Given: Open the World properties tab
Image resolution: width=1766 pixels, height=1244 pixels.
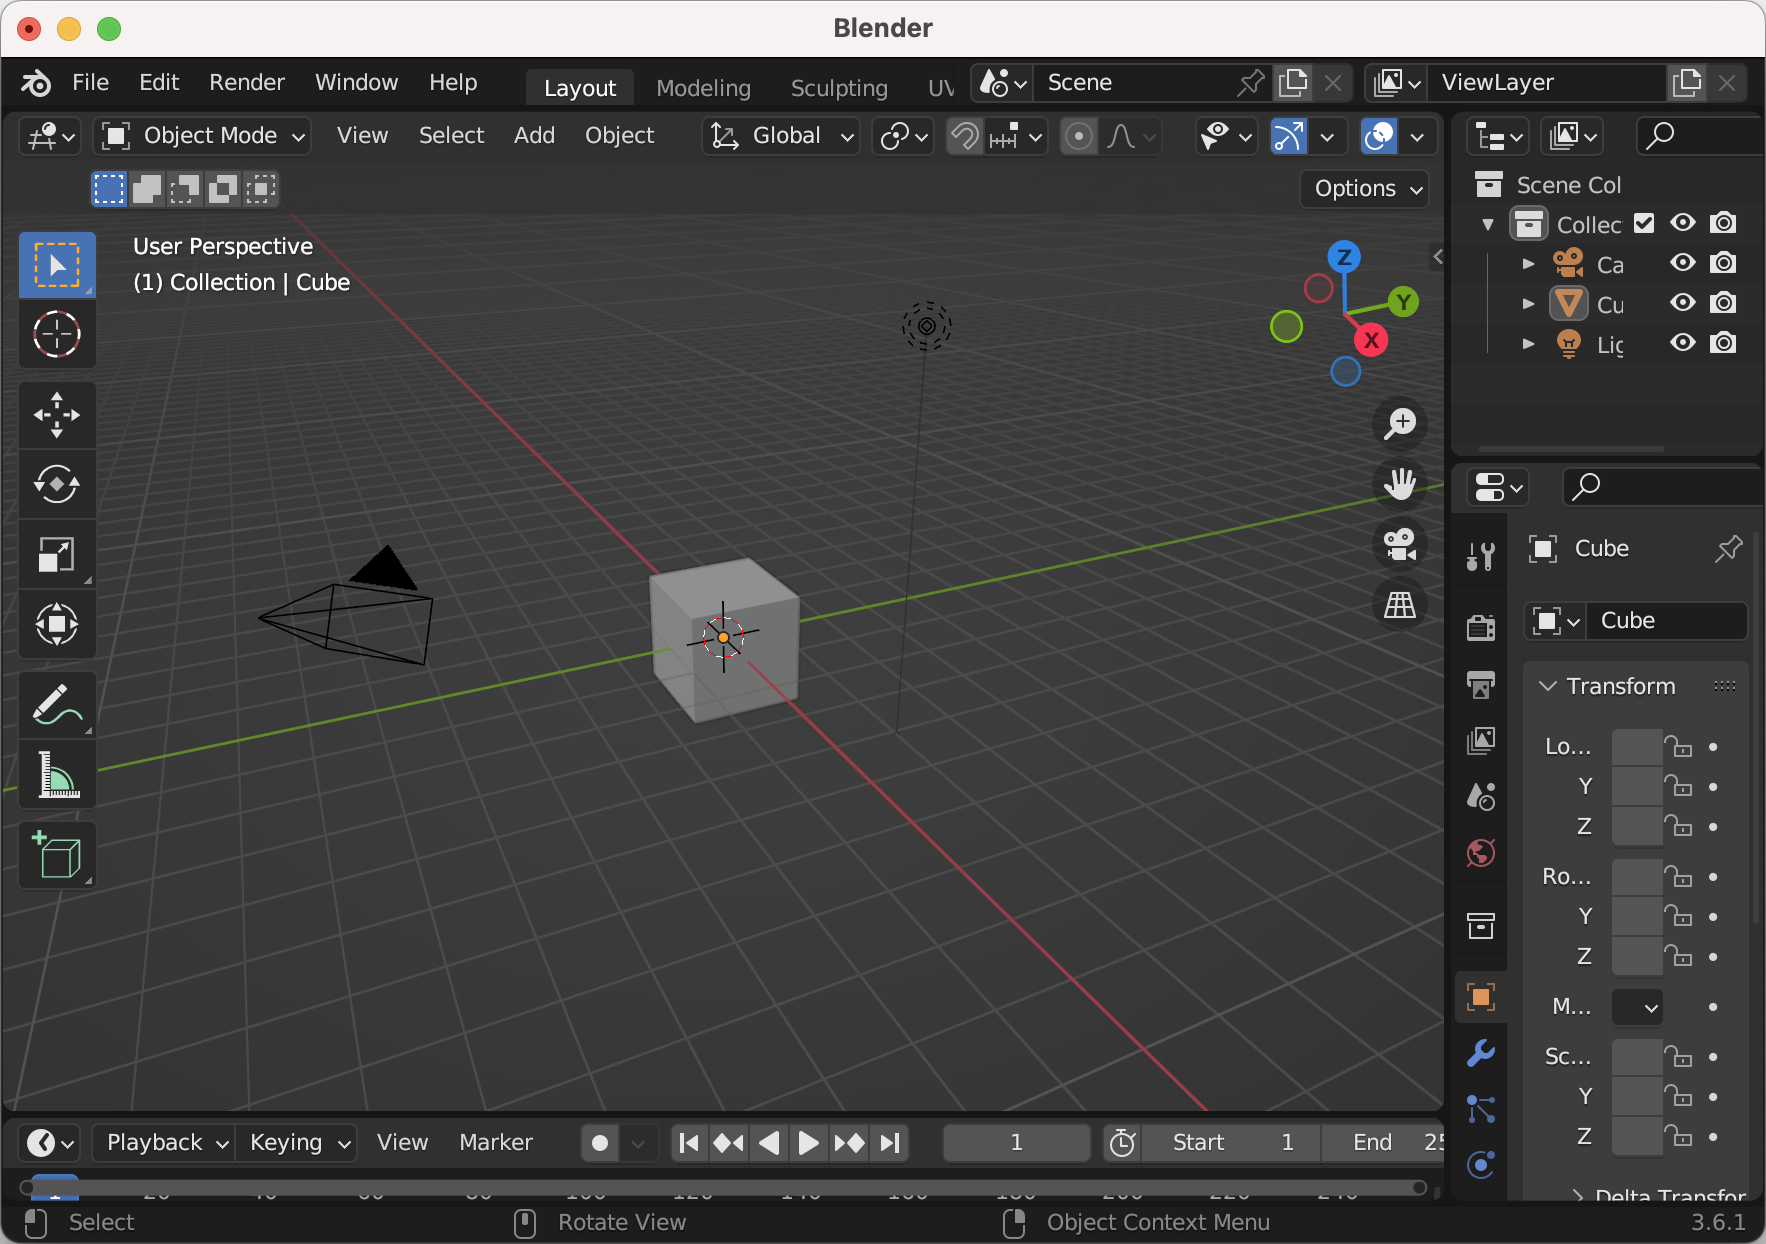Looking at the screenshot, I should coord(1480,854).
